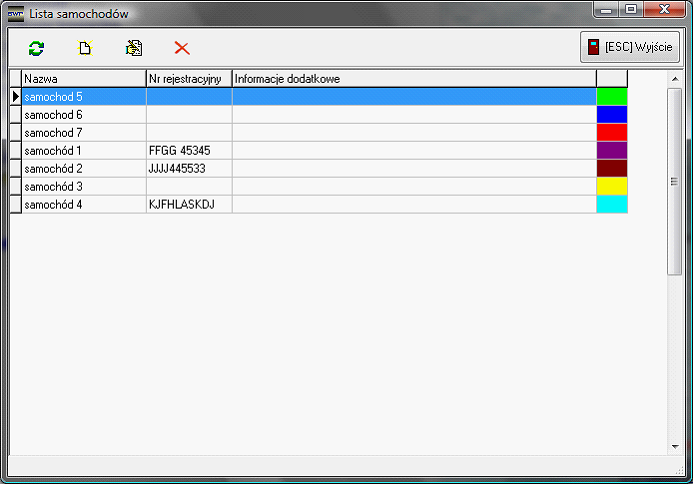Viewport: 694px width, 485px height.
Task: Click the scrollbar down arrow
Action: pyautogui.click(x=674, y=445)
